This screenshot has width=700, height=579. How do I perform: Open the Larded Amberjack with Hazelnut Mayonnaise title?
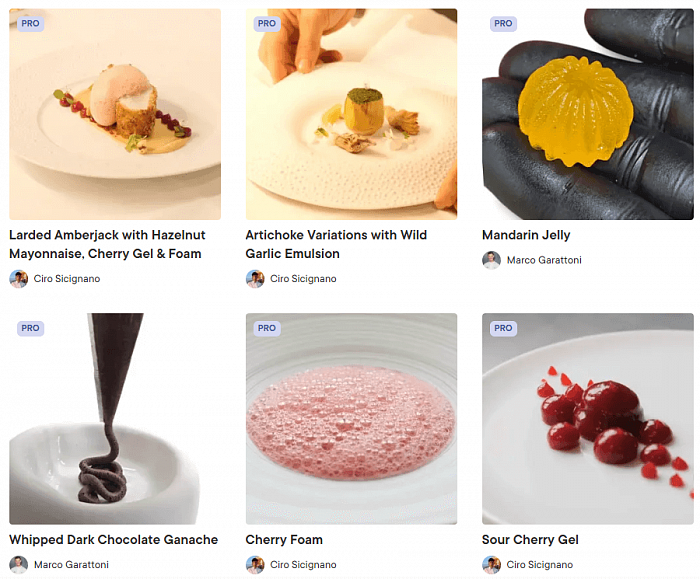(x=107, y=244)
